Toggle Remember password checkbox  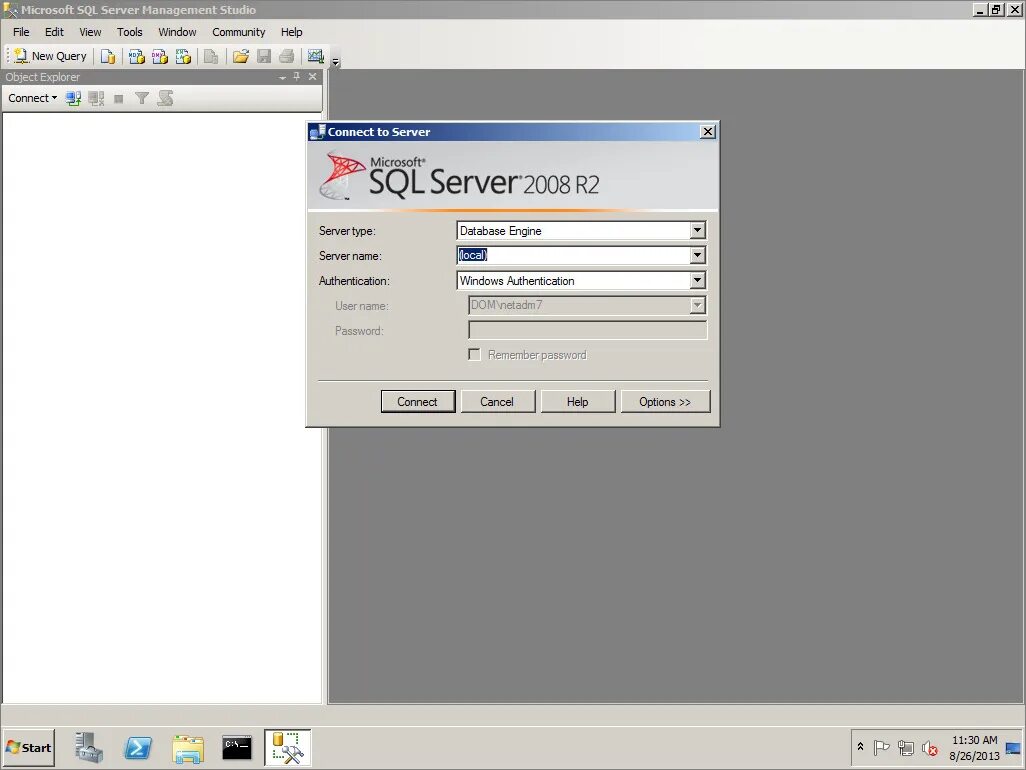point(474,355)
